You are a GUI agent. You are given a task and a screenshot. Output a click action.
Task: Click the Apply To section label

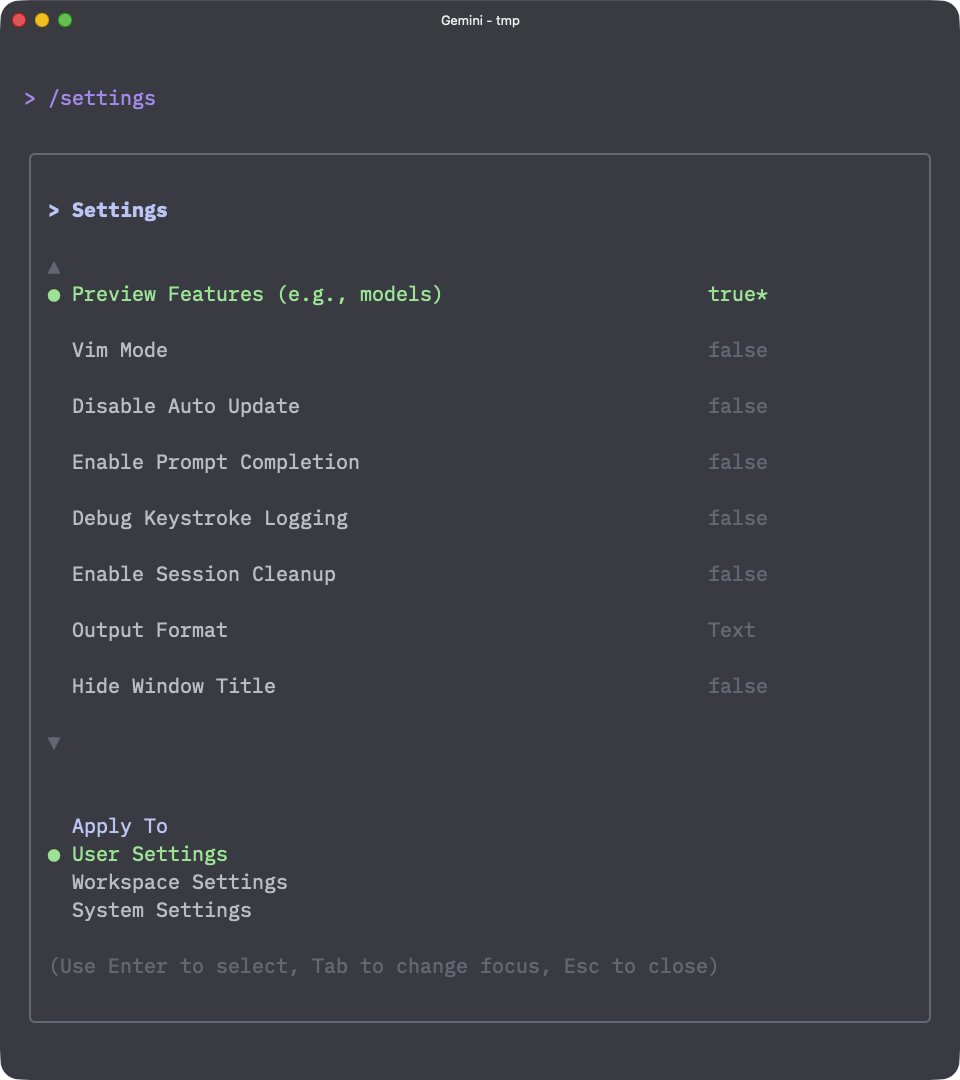pyautogui.click(x=120, y=826)
